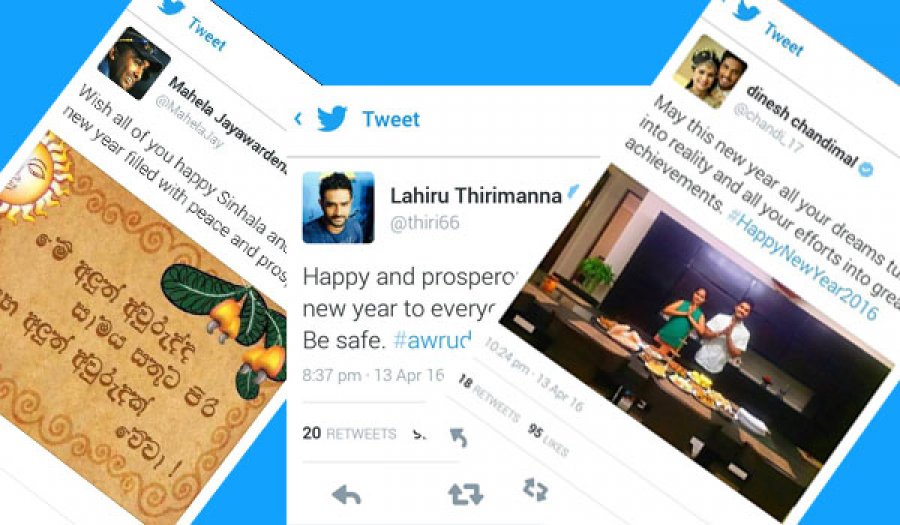Screen dimensions: 900x525
Task: Click the Twitter bird logo in center tweet
Action: 332,118
